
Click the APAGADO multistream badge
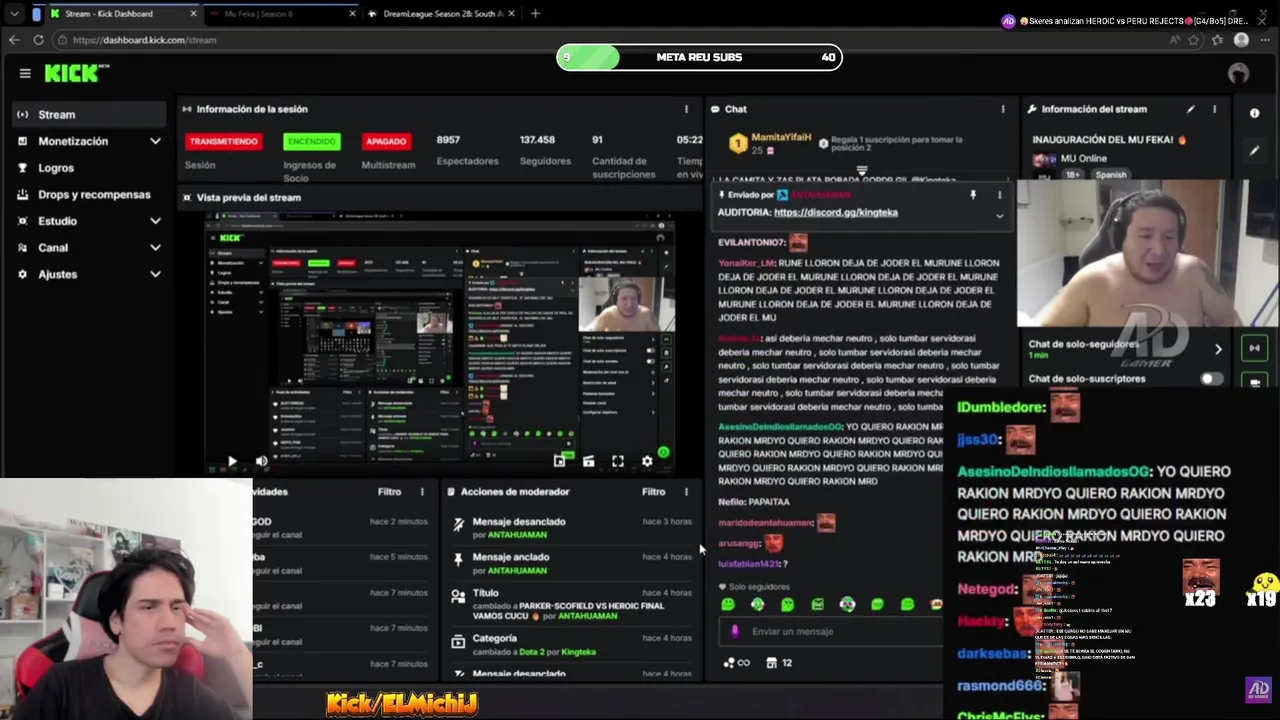pos(386,141)
